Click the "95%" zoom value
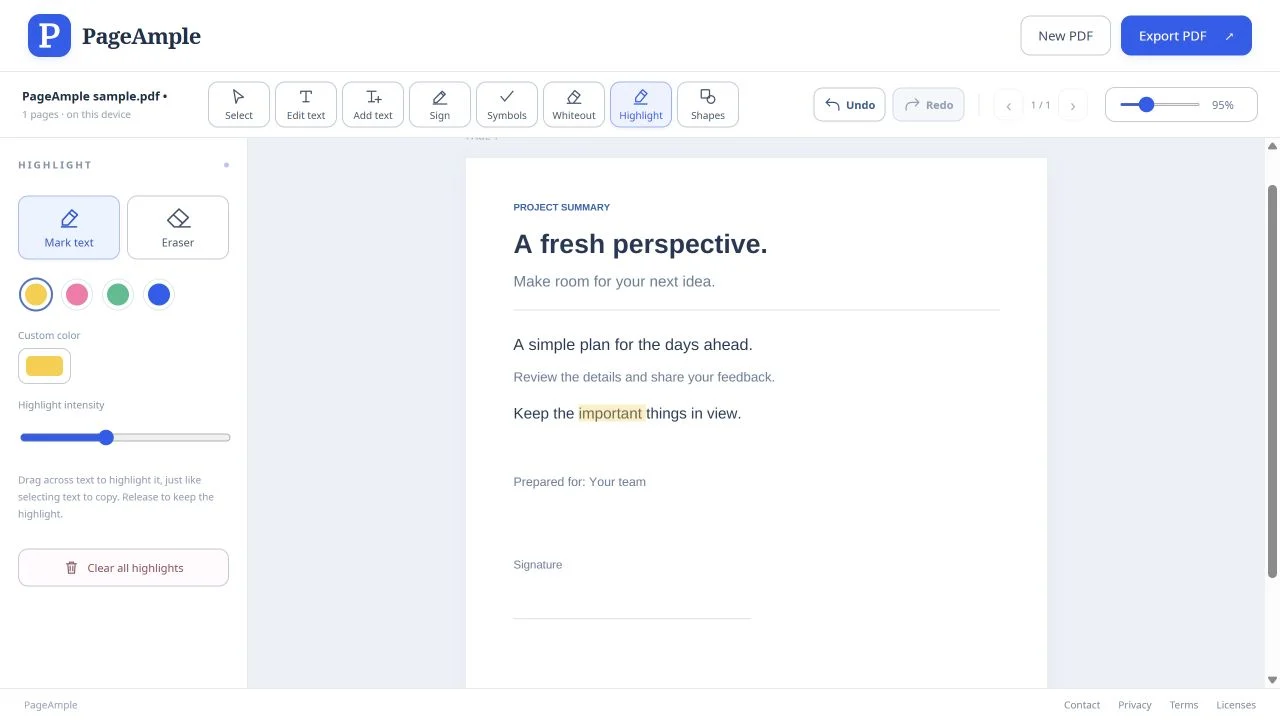Viewport: 1280px width, 720px height. pyautogui.click(x=1222, y=105)
